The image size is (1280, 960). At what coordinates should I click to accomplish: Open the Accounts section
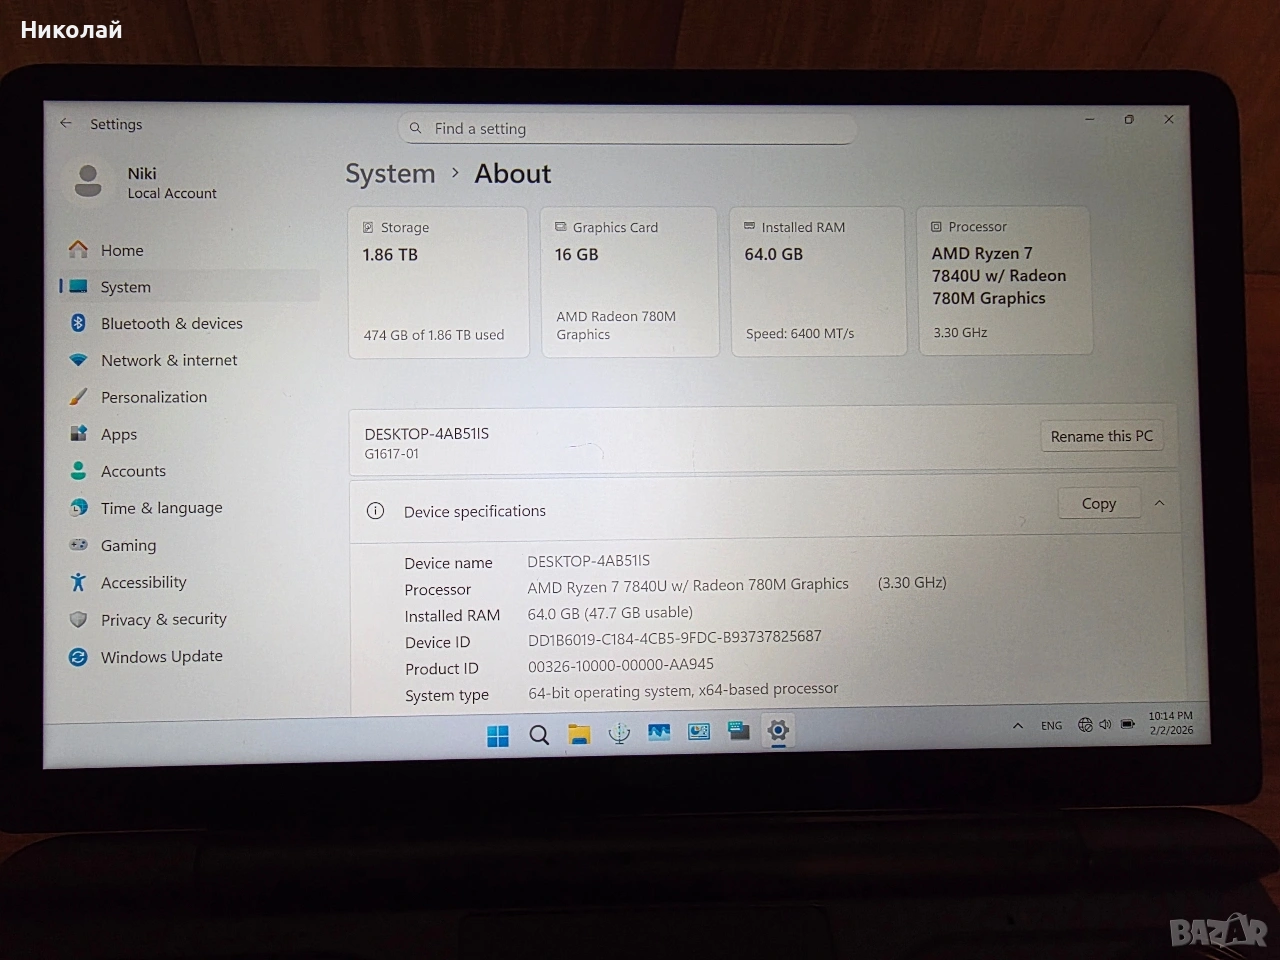coord(133,471)
